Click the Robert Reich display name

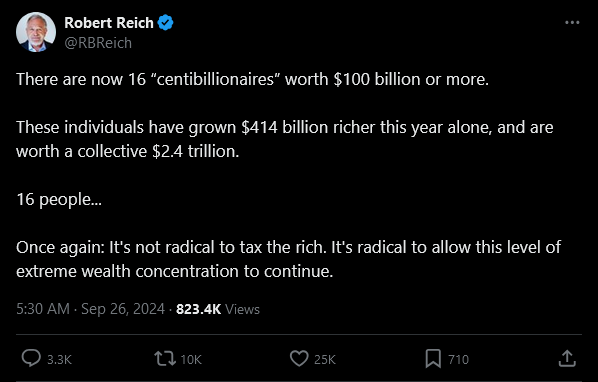(x=109, y=23)
